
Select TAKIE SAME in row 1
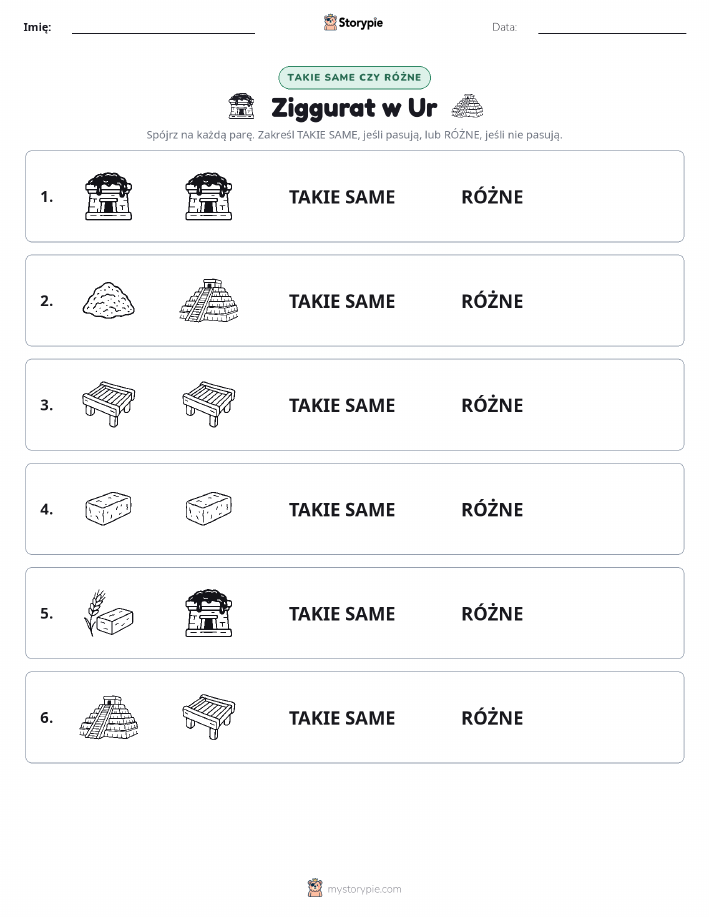point(342,197)
